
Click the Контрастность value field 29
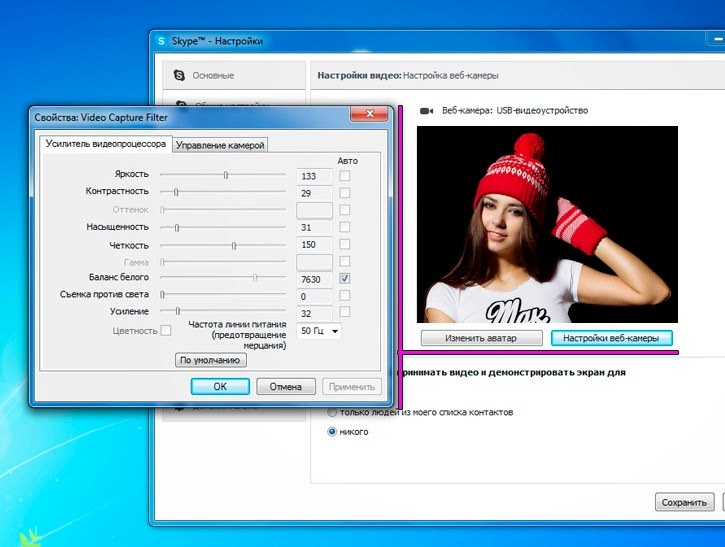[x=314, y=193]
